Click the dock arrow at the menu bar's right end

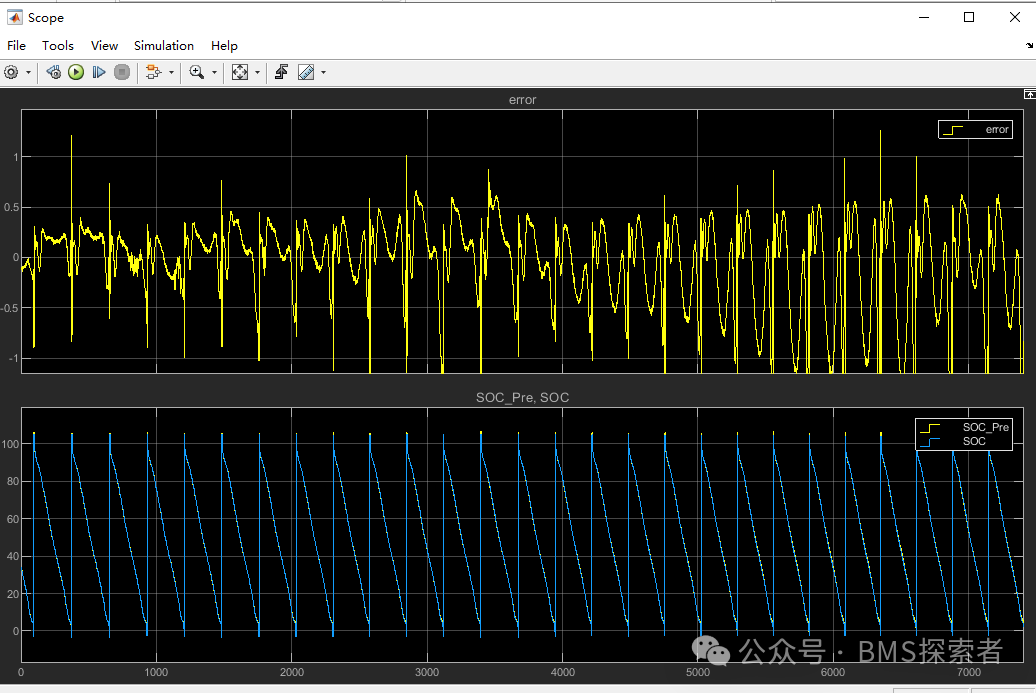coord(1029,46)
